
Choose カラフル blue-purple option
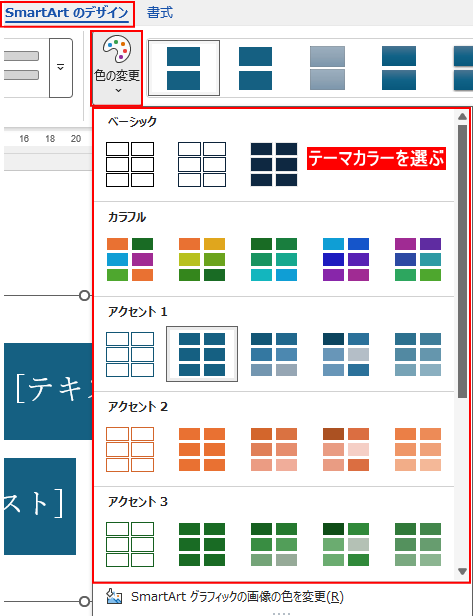[346, 259]
